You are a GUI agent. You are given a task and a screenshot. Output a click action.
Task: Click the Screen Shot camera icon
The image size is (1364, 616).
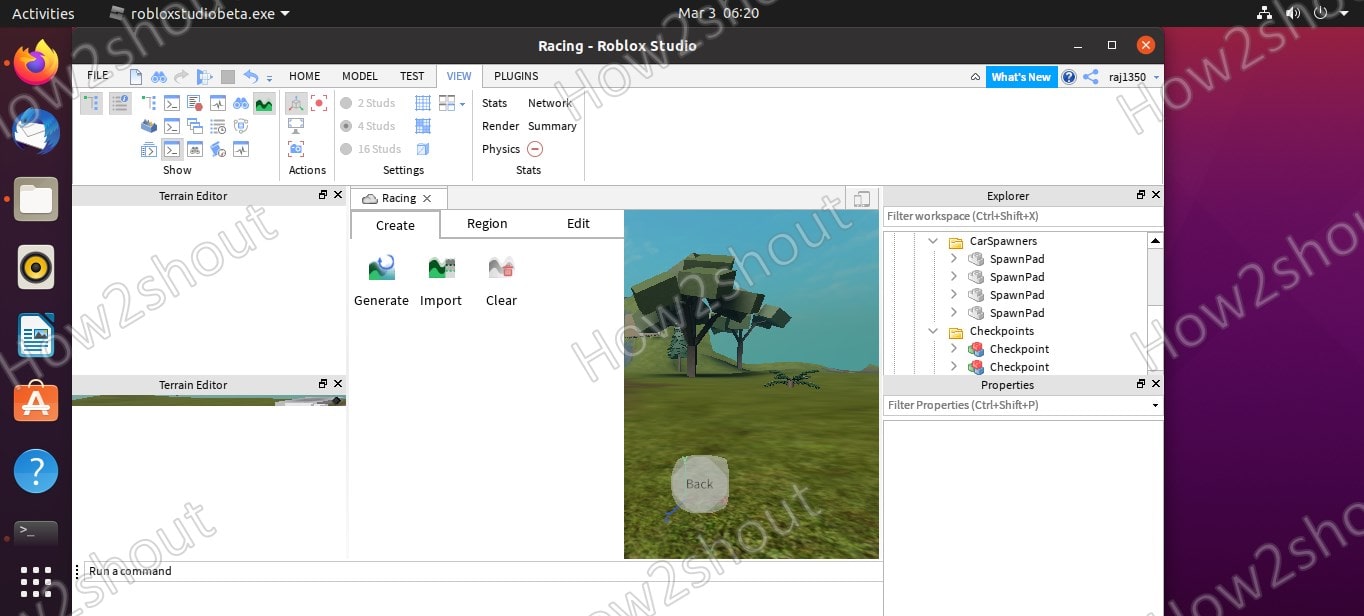(296, 149)
